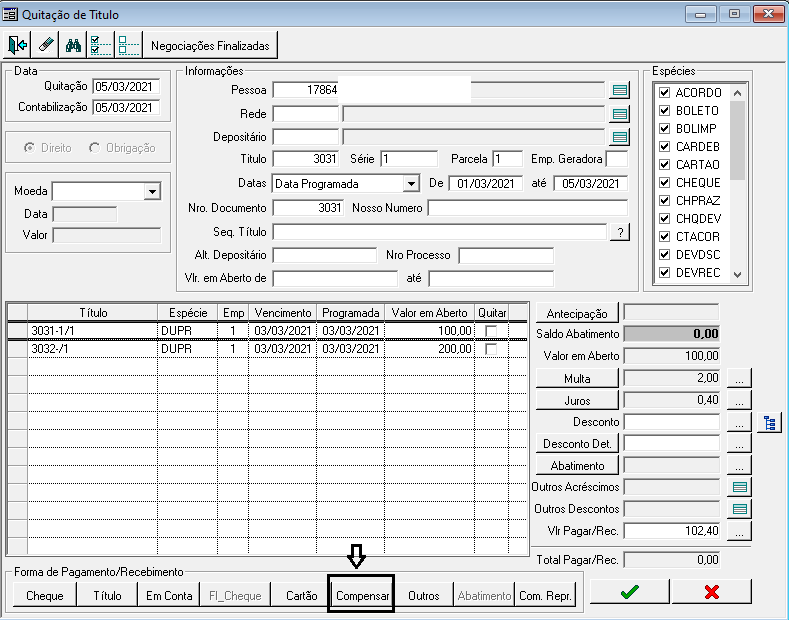789x620 pixels.
Task: Uncheck the ACORDO espécie
Action: pyautogui.click(x=664, y=93)
